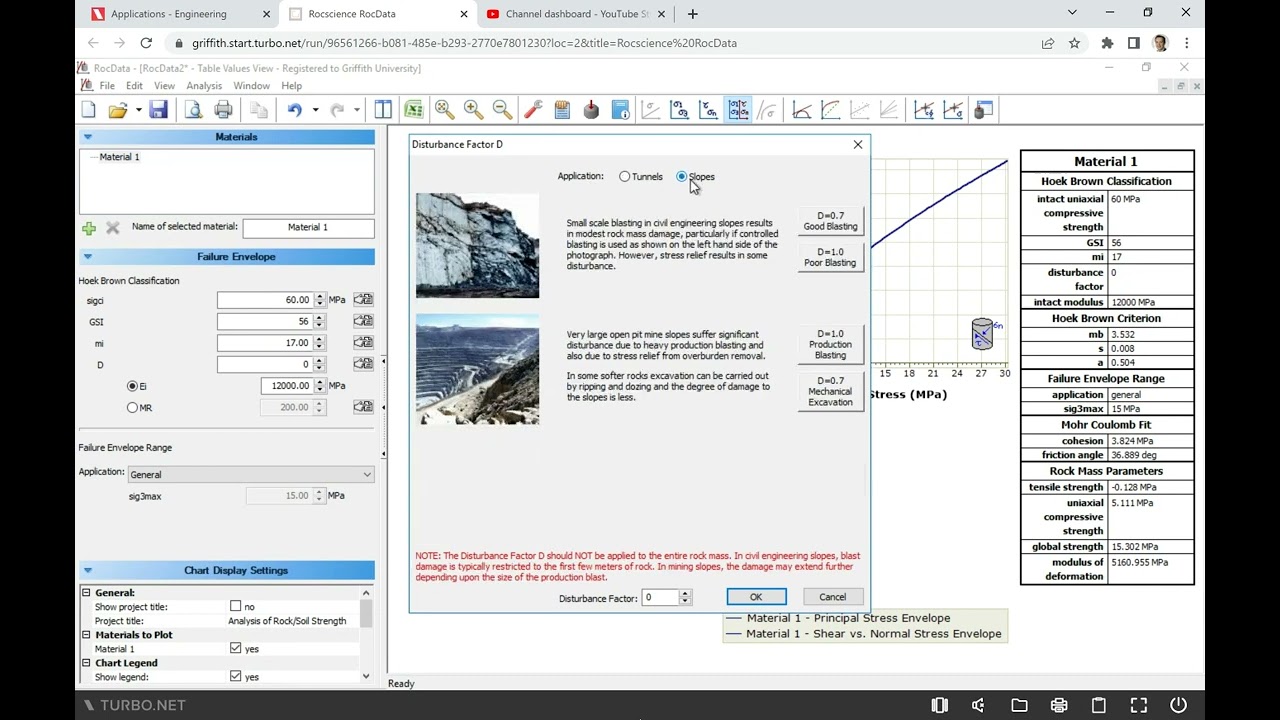Activate instantaneous c-phi sampler tool
This screenshot has width=1280, height=720.
[x=924, y=110]
